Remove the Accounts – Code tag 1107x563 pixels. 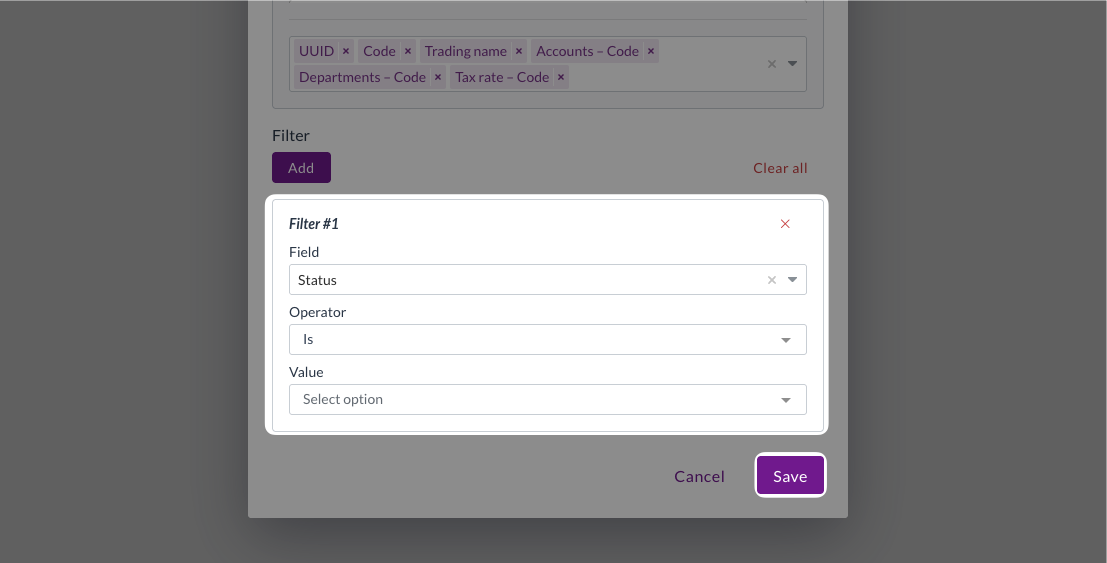[x=651, y=51]
